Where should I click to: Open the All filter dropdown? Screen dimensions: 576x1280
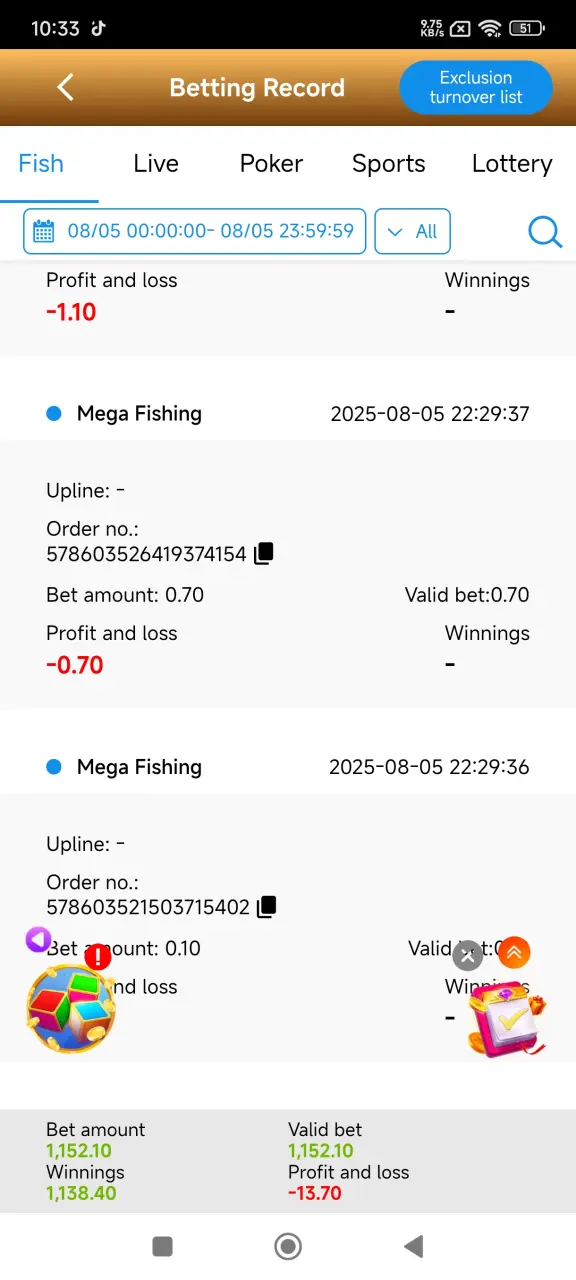(413, 231)
